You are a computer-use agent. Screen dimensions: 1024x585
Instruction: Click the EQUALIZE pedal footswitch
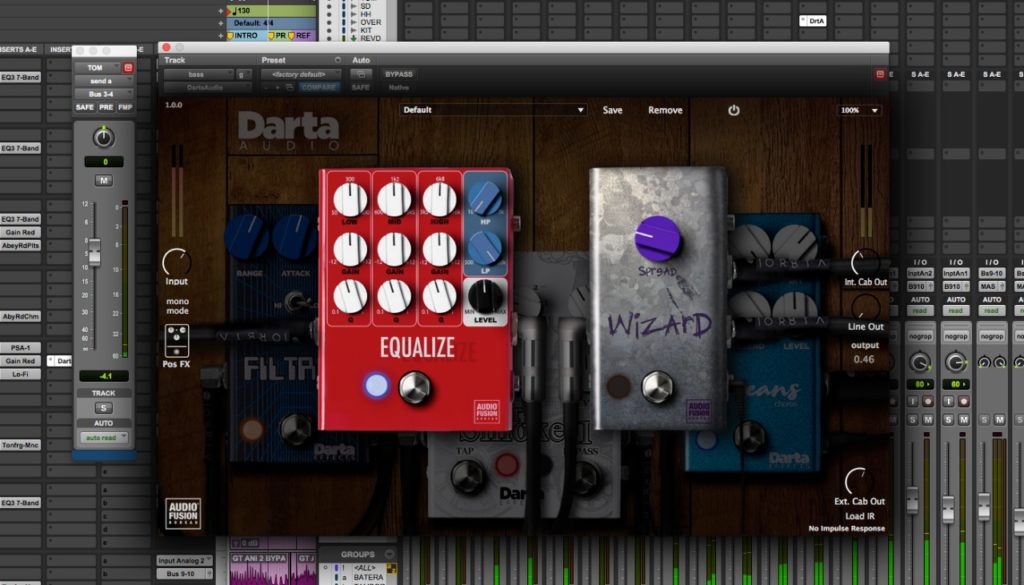[415, 387]
